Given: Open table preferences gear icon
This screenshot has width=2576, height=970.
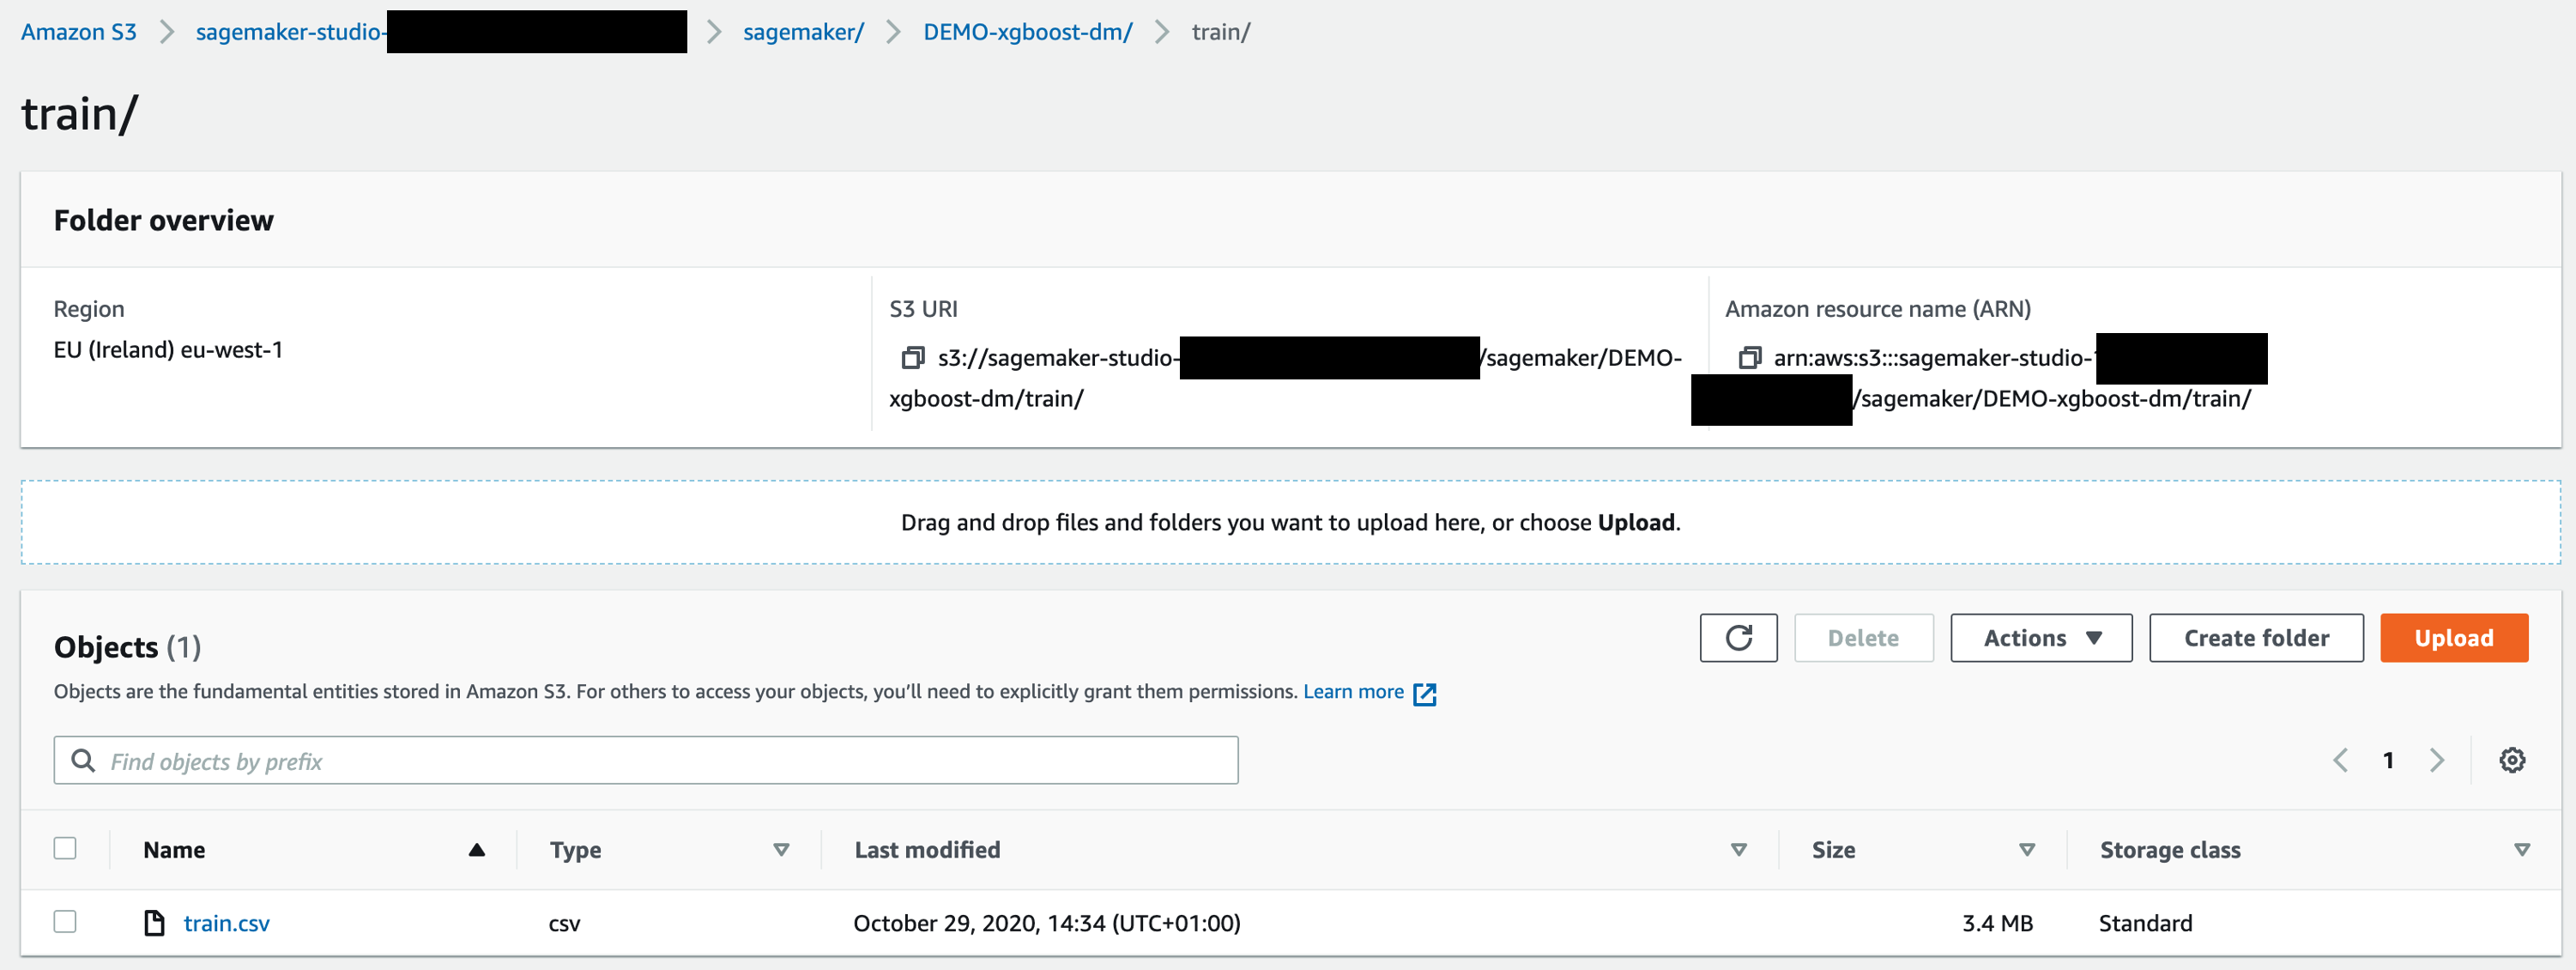Looking at the screenshot, I should [2511, 760].
